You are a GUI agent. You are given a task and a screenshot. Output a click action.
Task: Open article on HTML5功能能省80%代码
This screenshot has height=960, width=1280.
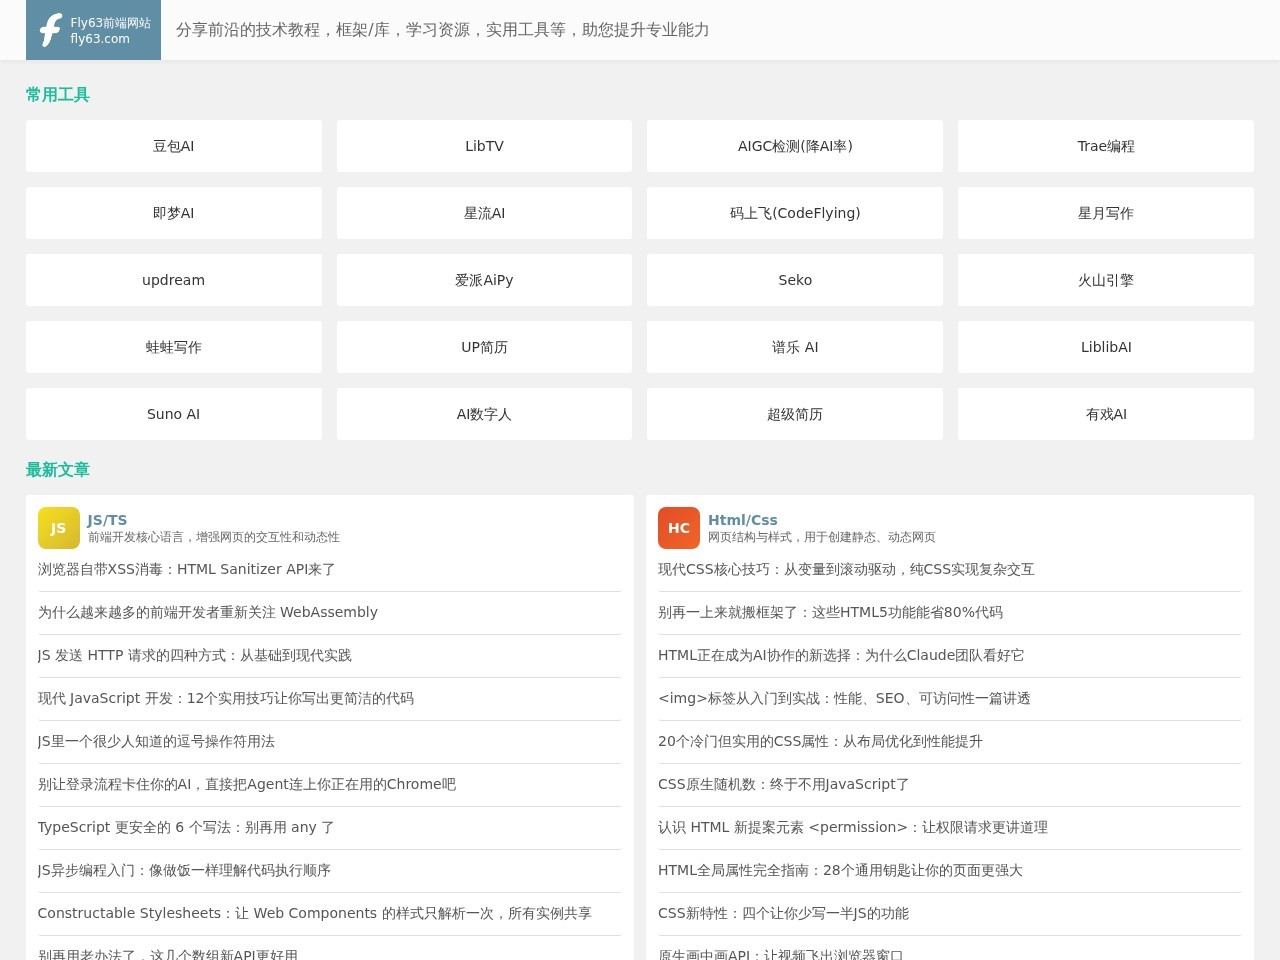(830, 612)
